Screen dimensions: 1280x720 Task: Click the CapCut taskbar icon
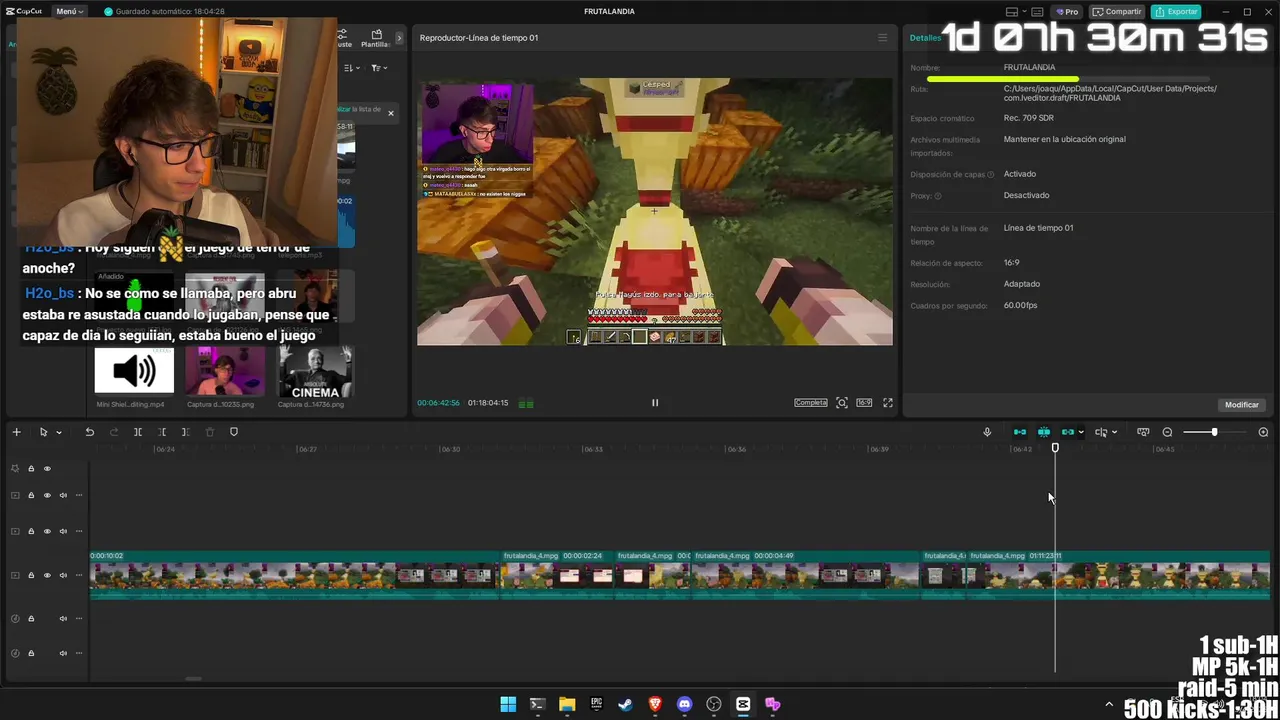click(x=743, y=704)
